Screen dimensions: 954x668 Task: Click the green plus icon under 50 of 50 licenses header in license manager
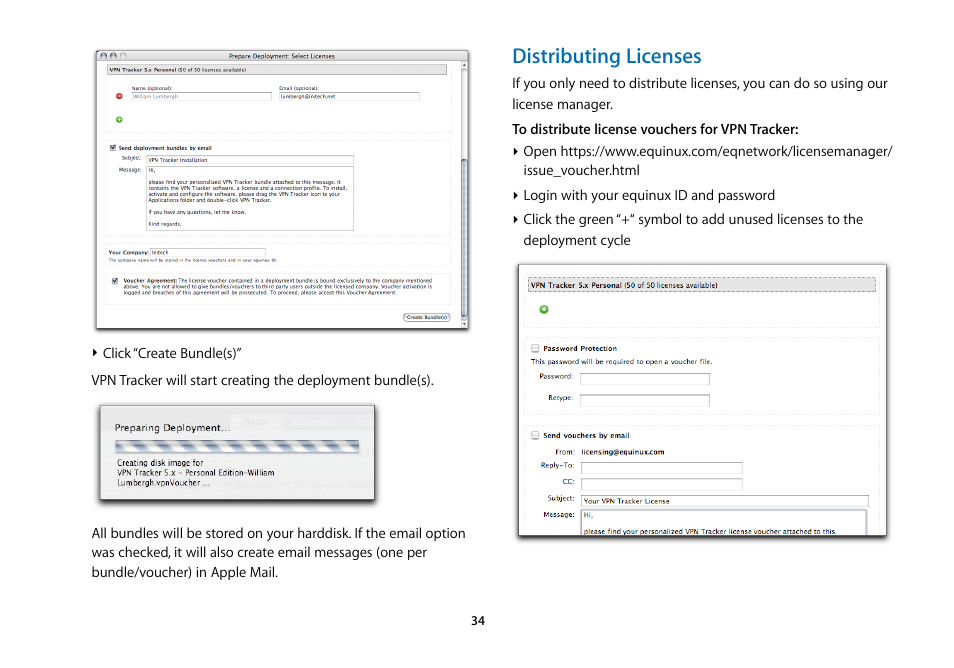pos(544,310)
